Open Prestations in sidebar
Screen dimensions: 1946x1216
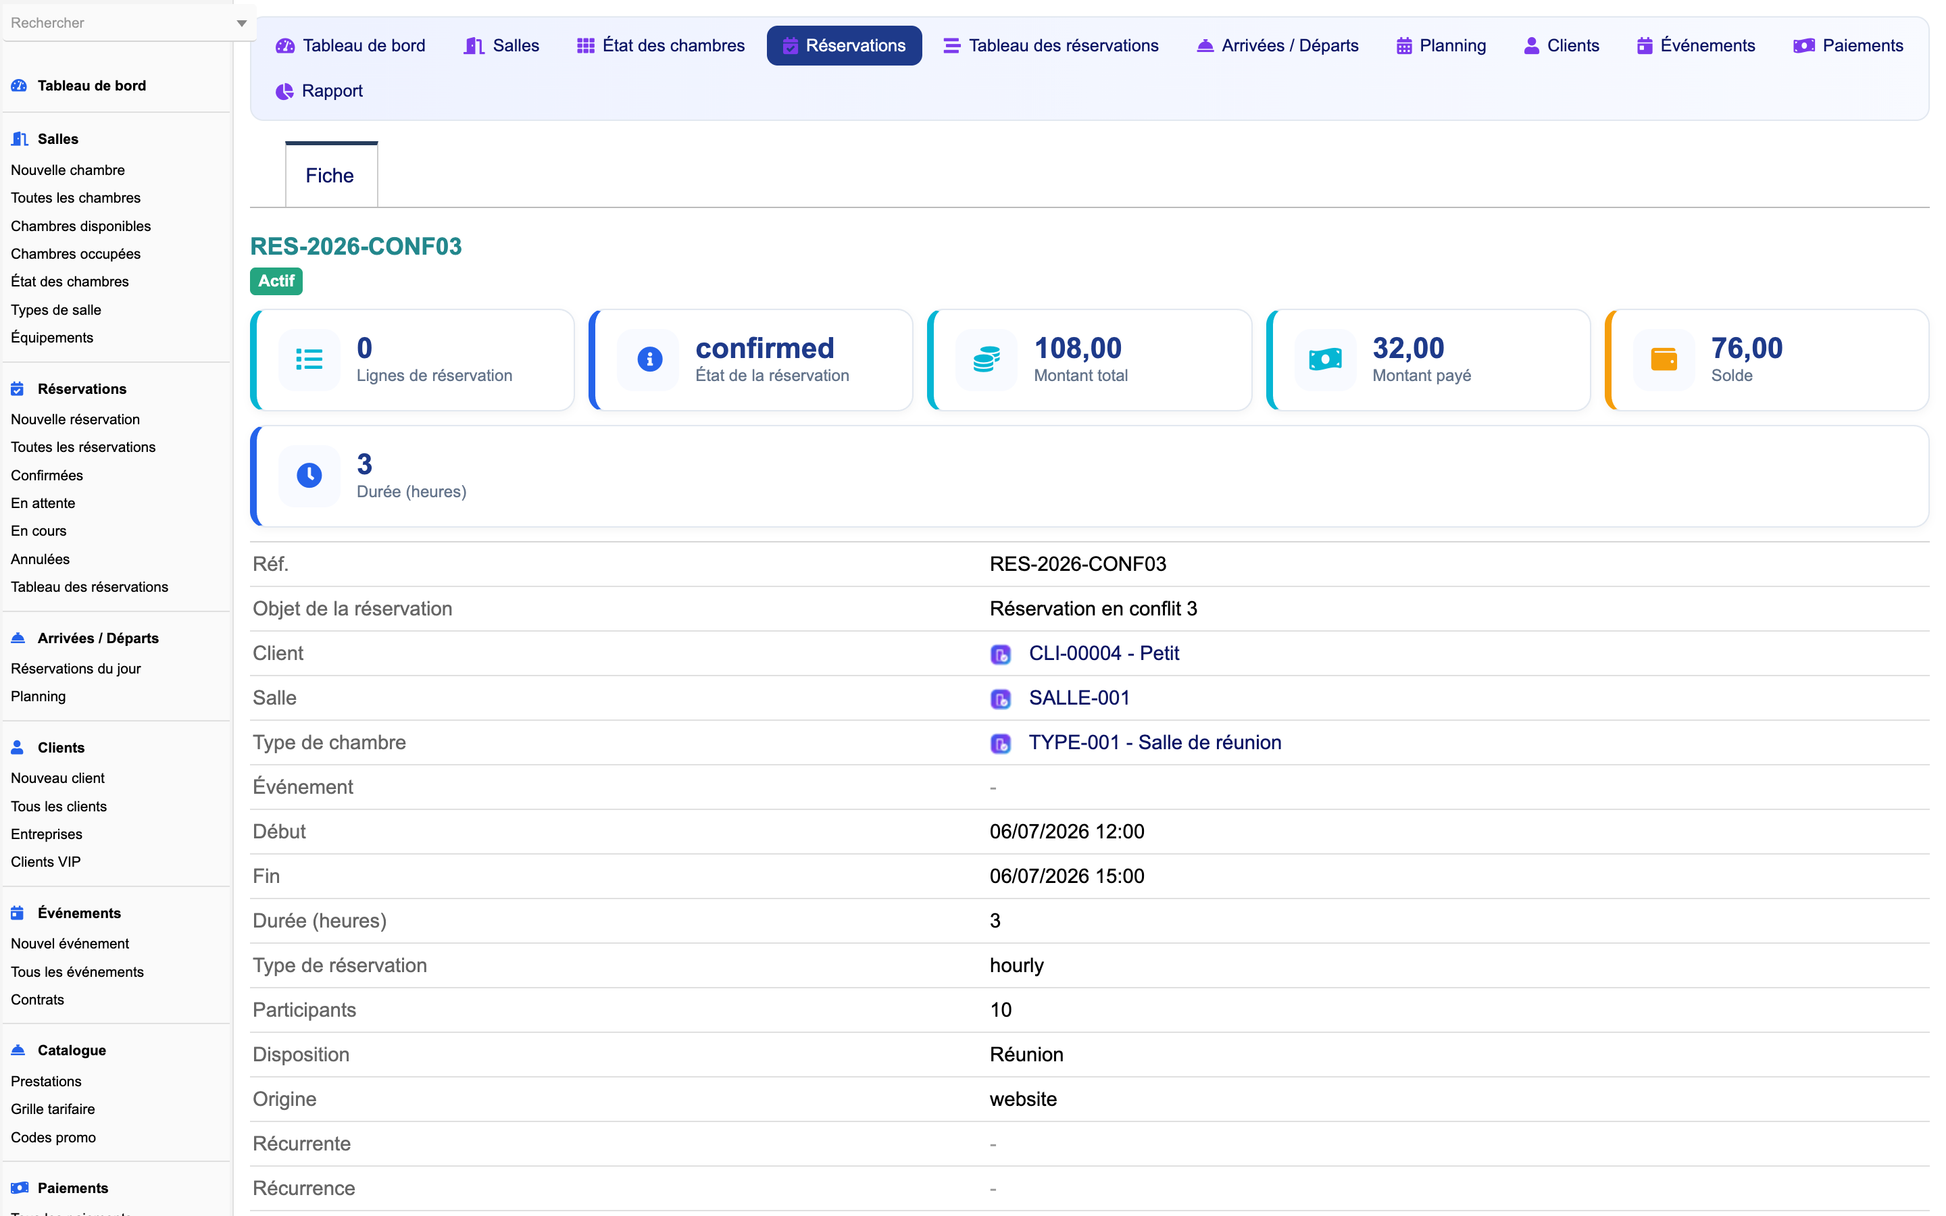[46, 1082]
